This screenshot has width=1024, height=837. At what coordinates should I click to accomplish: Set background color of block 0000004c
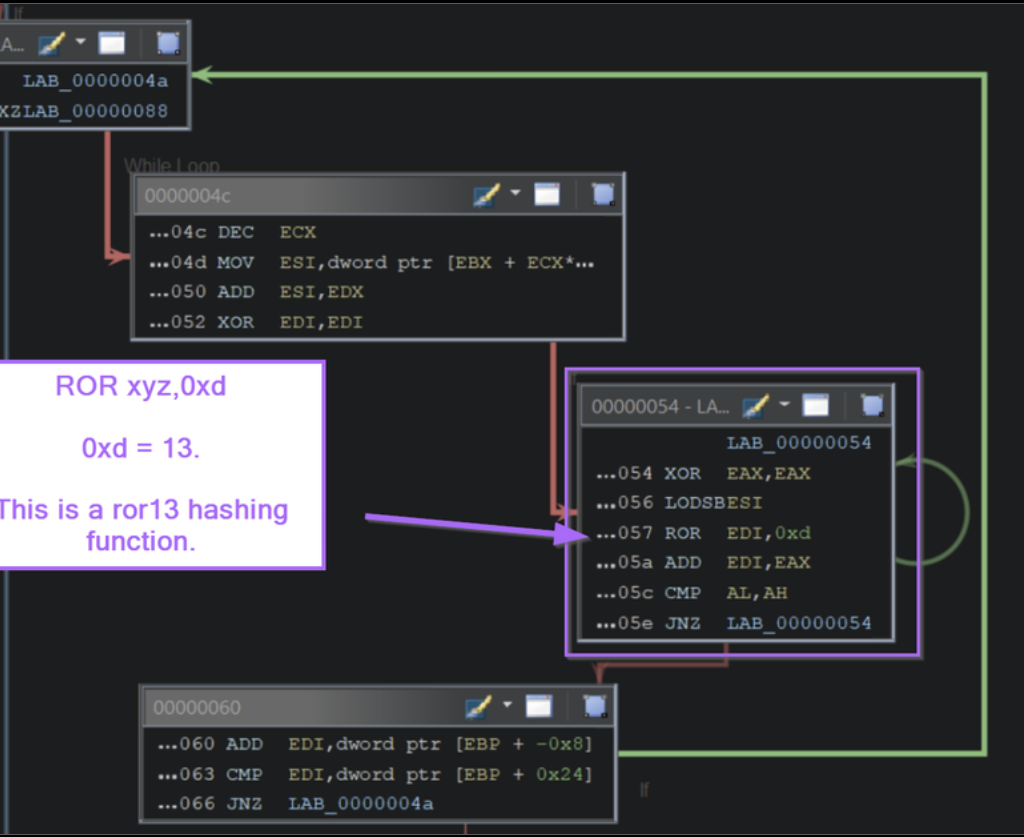pyautogui.click(x=487, y=194)
